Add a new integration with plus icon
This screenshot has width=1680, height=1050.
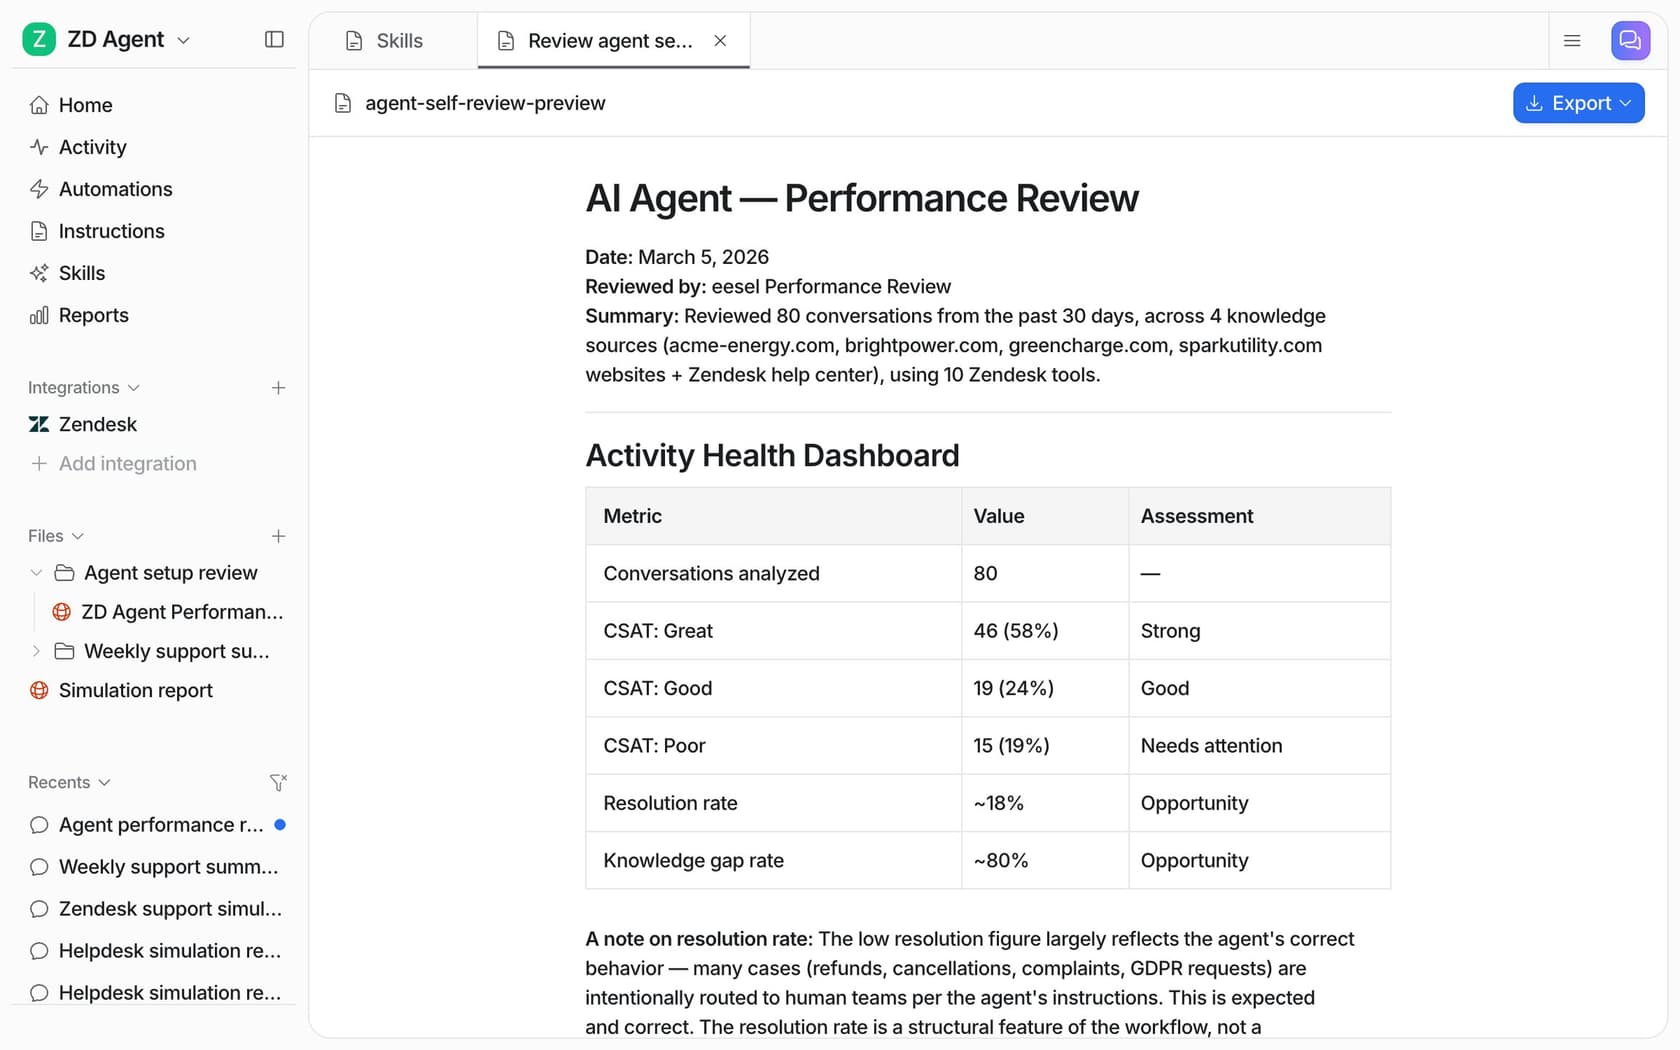(278, 388)
